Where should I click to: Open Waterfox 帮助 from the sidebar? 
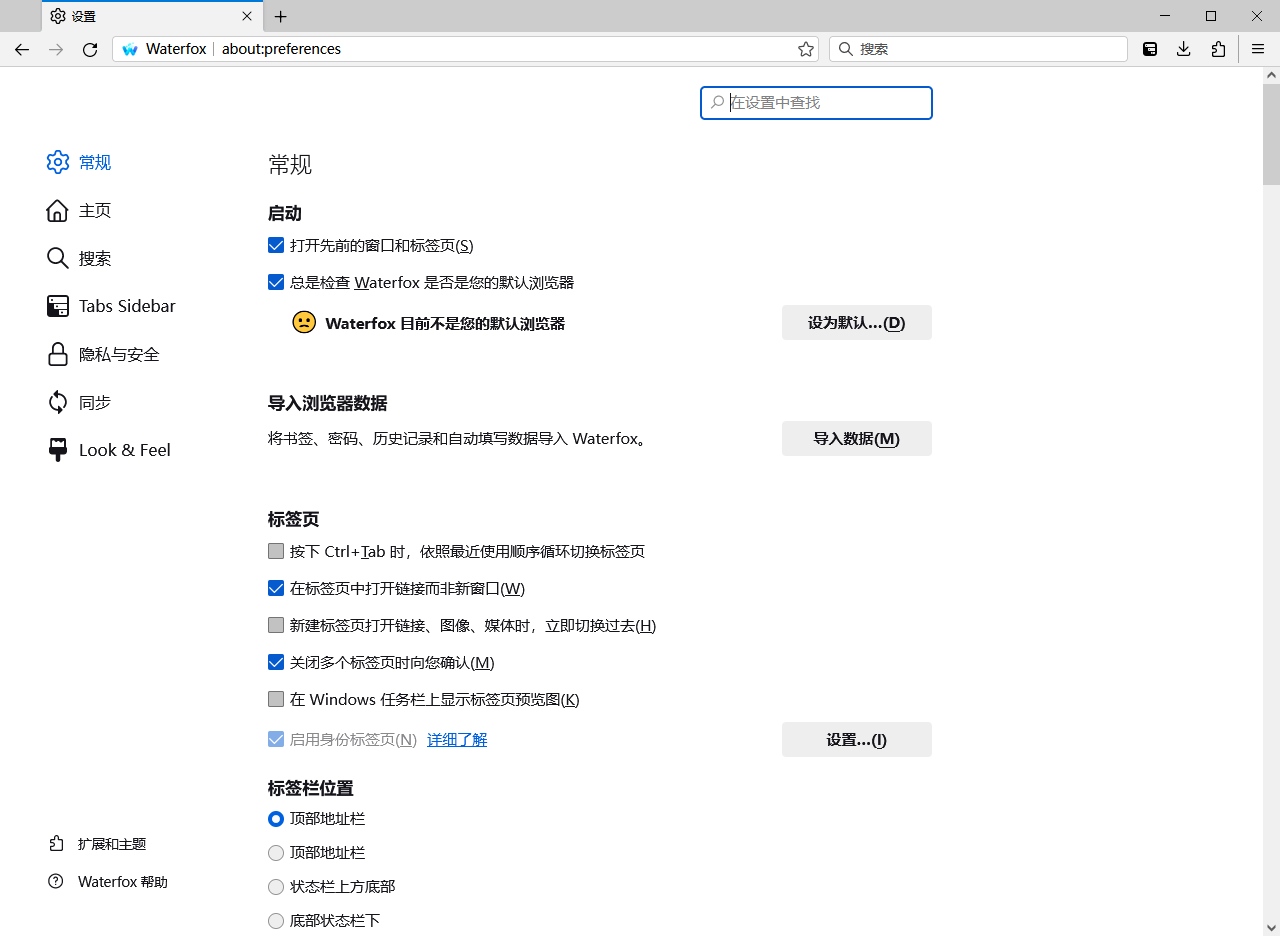[108, 882]
